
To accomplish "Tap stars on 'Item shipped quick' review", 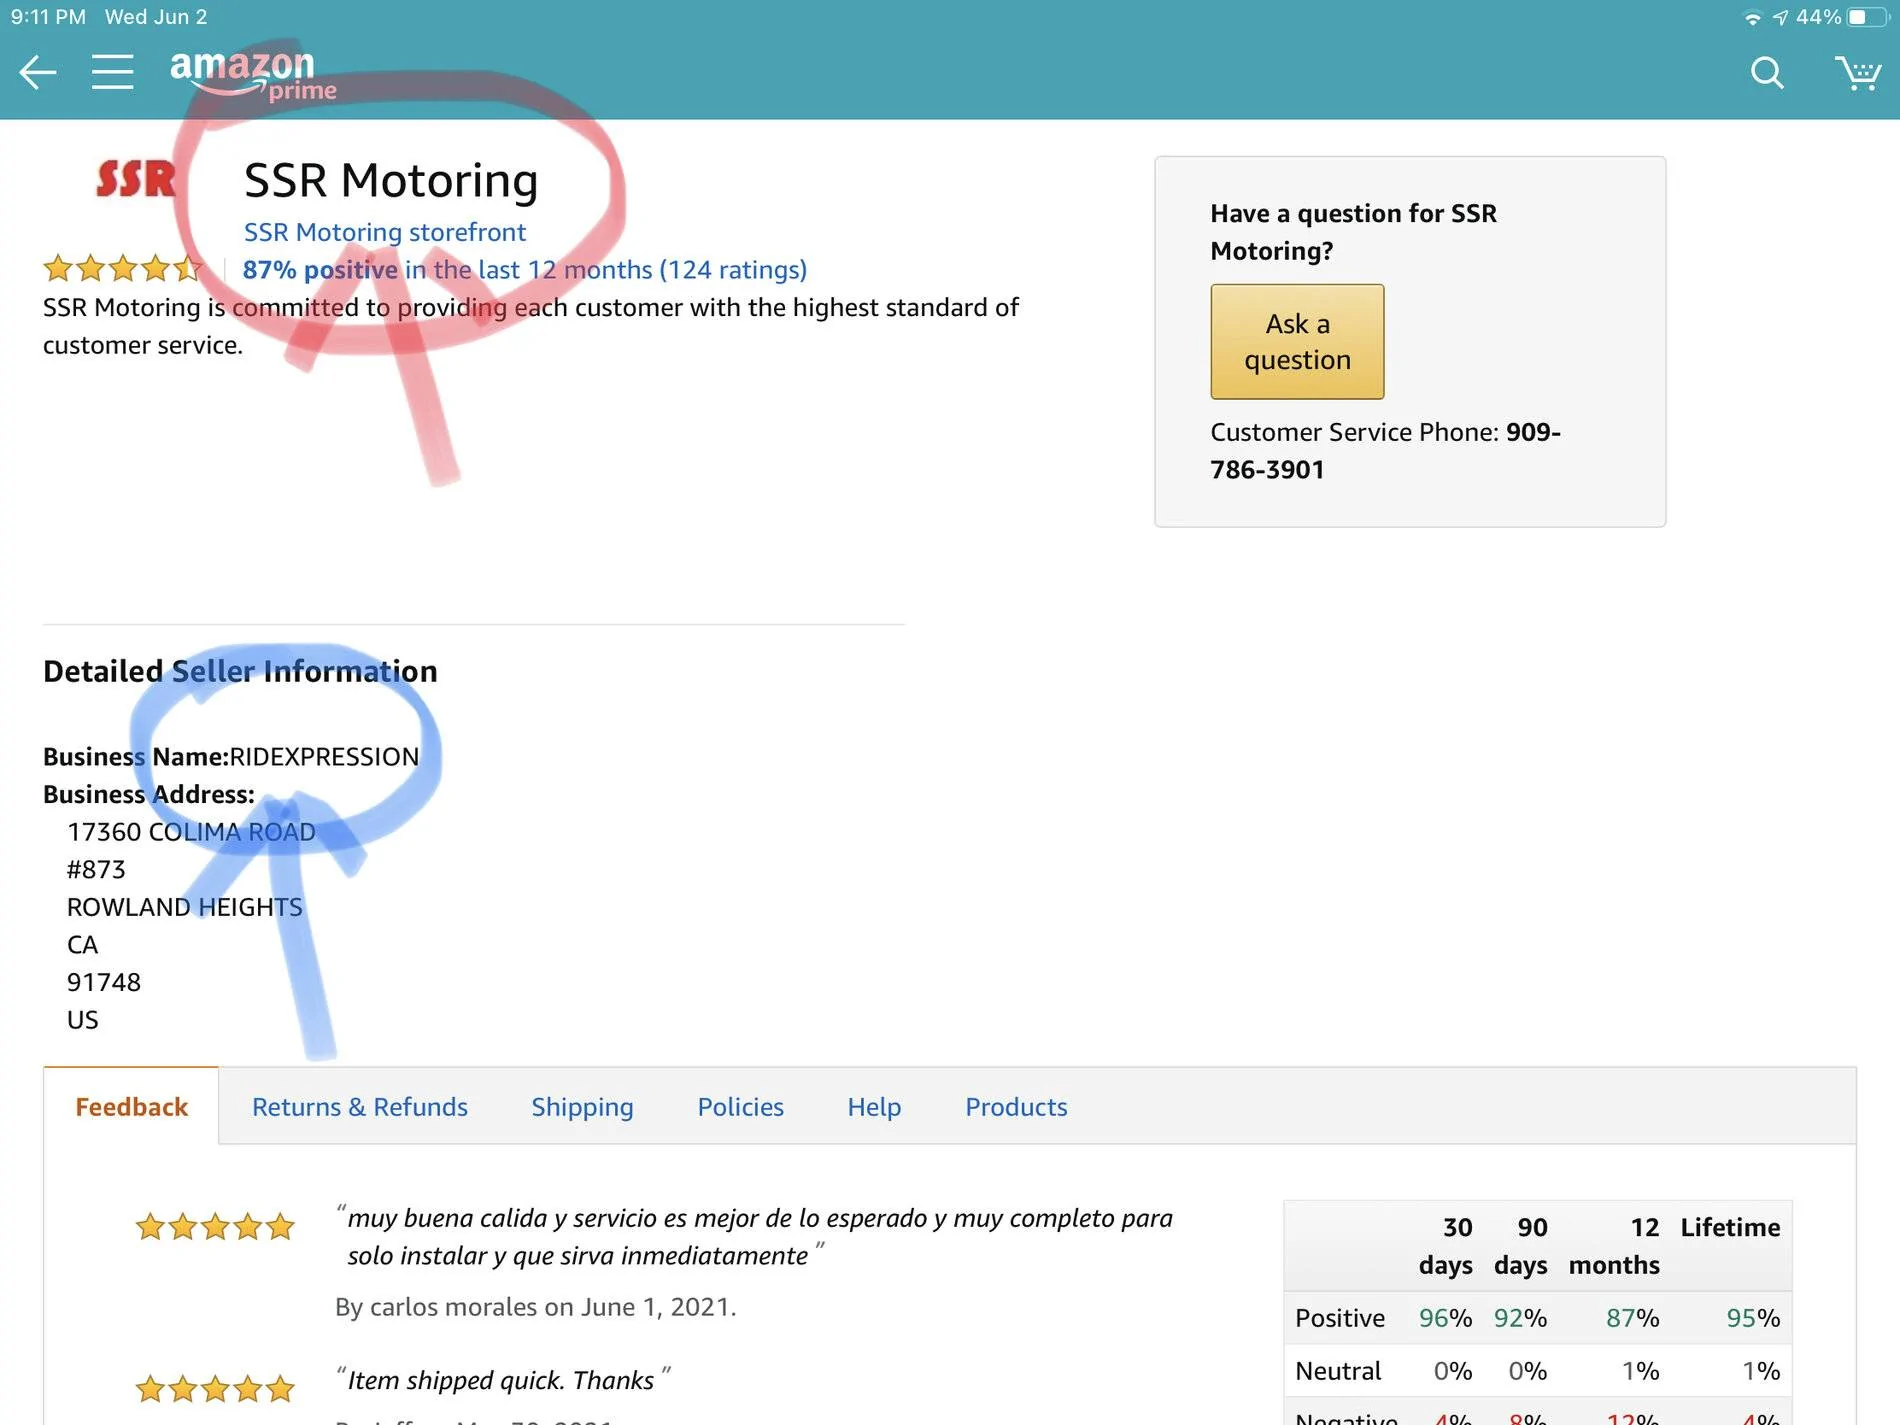I will click(x=215, y=1388).
